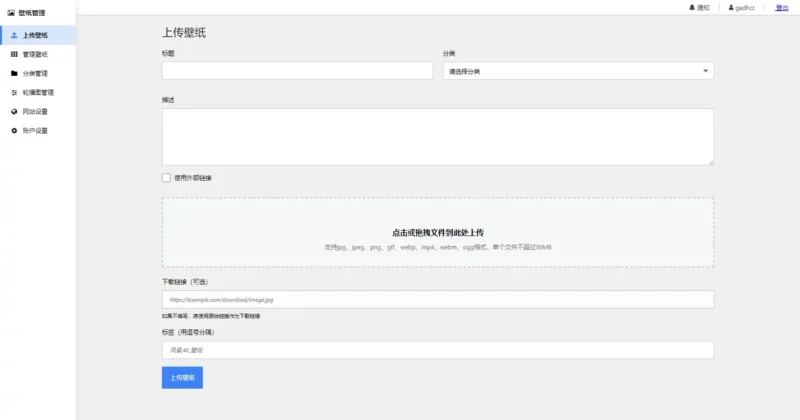Click the blue 上传壁纸 submit button
800x420 pixels.
pos(182,378)
